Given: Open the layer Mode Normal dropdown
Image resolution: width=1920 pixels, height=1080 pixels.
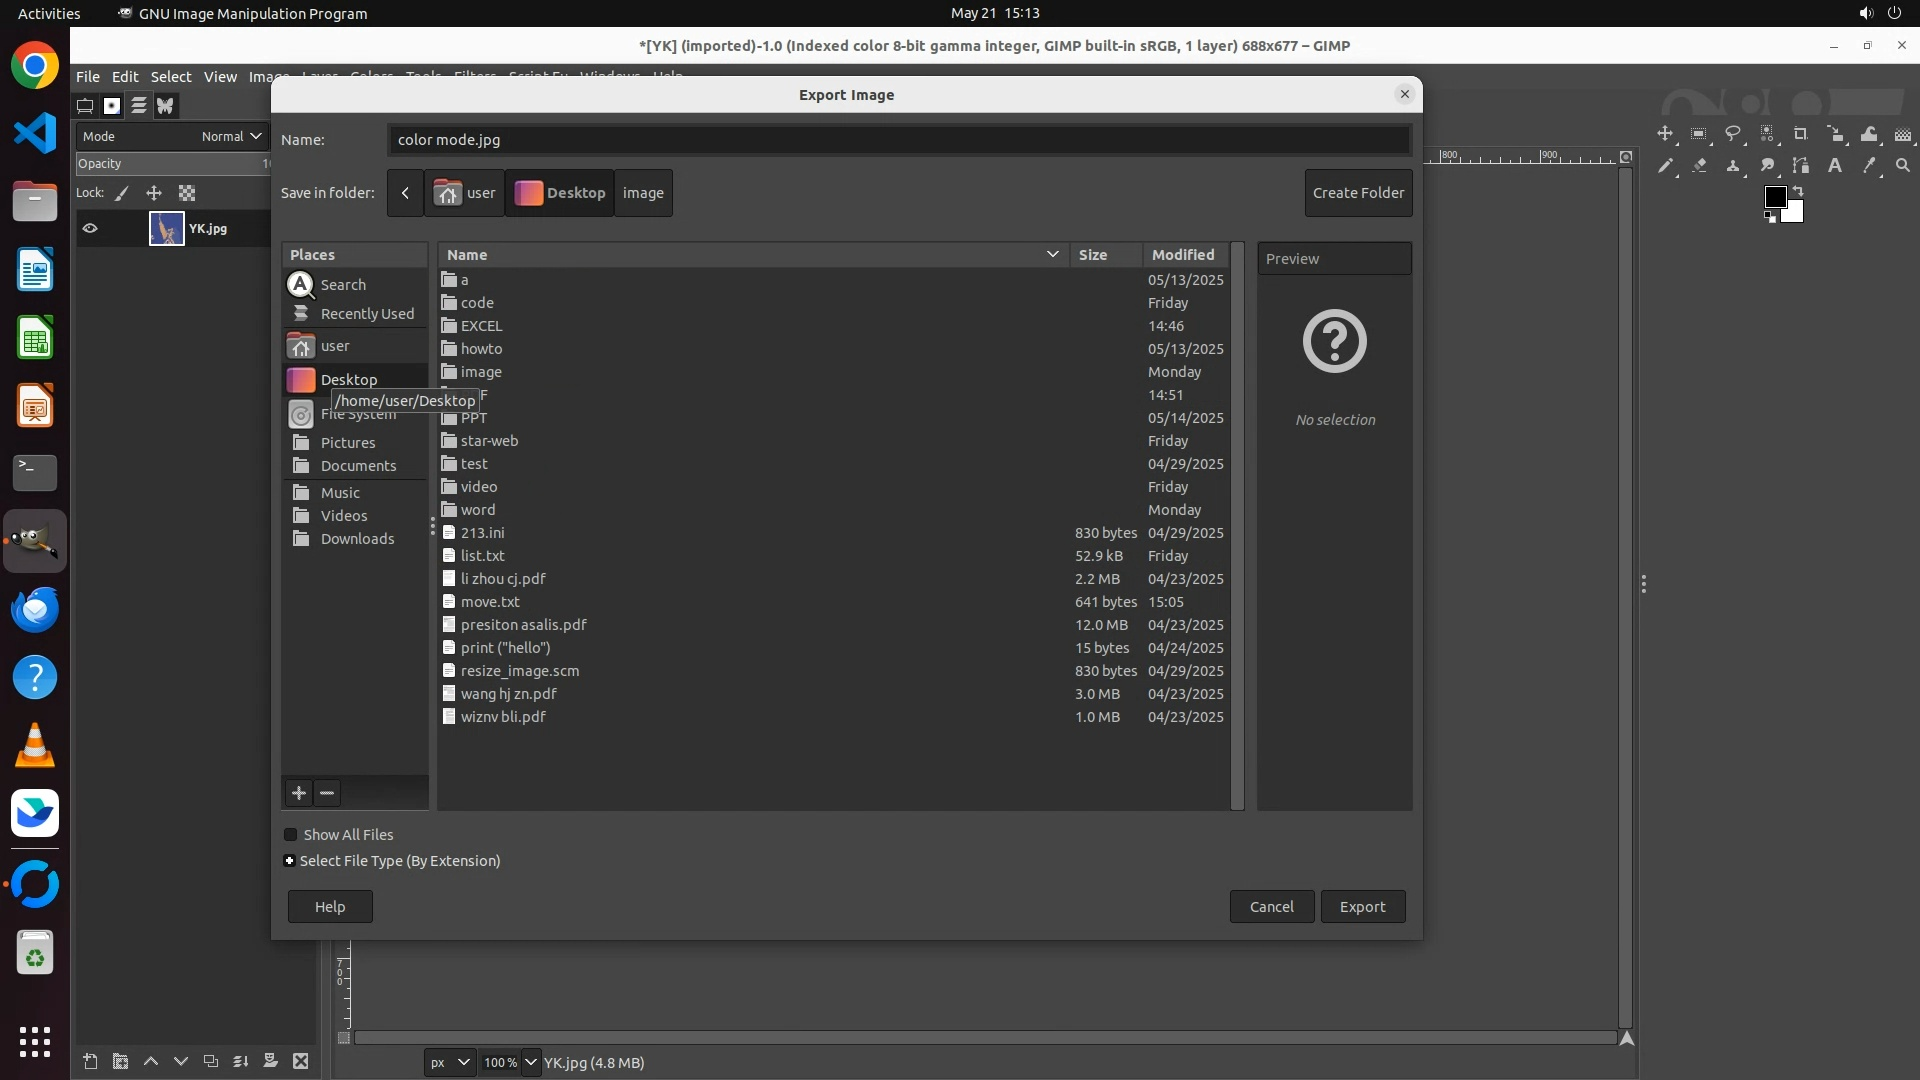Looking at the screenshot, I should point(230,136).
